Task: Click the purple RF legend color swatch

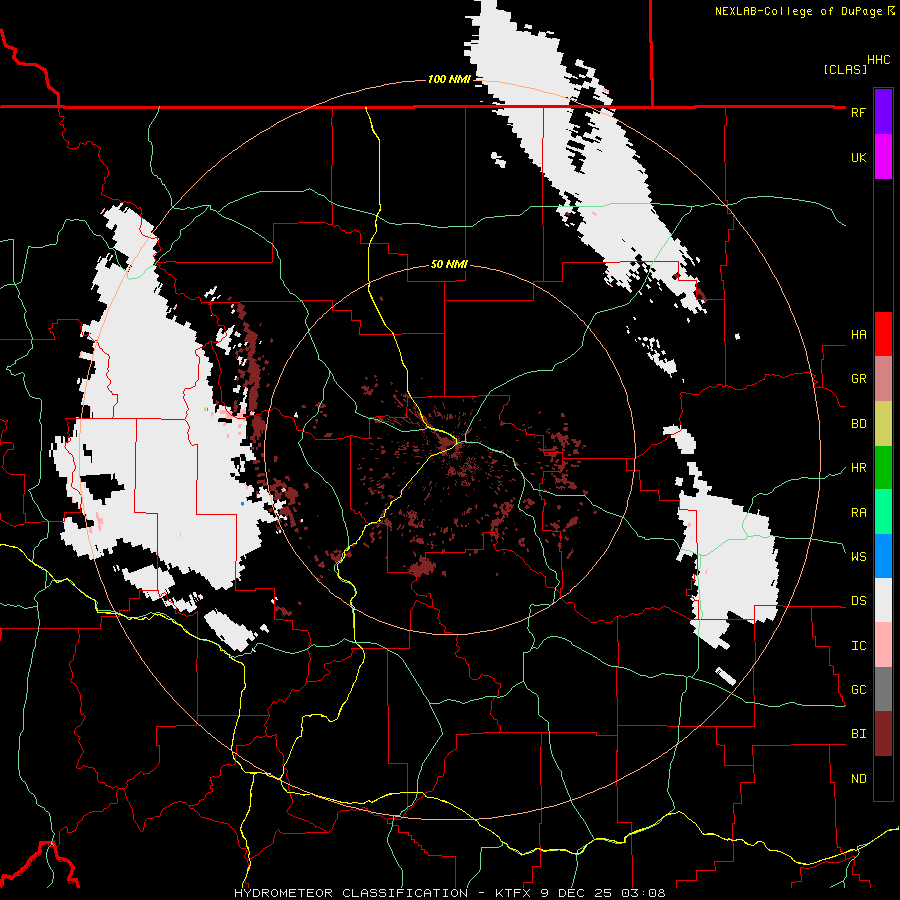Action: 883,112
